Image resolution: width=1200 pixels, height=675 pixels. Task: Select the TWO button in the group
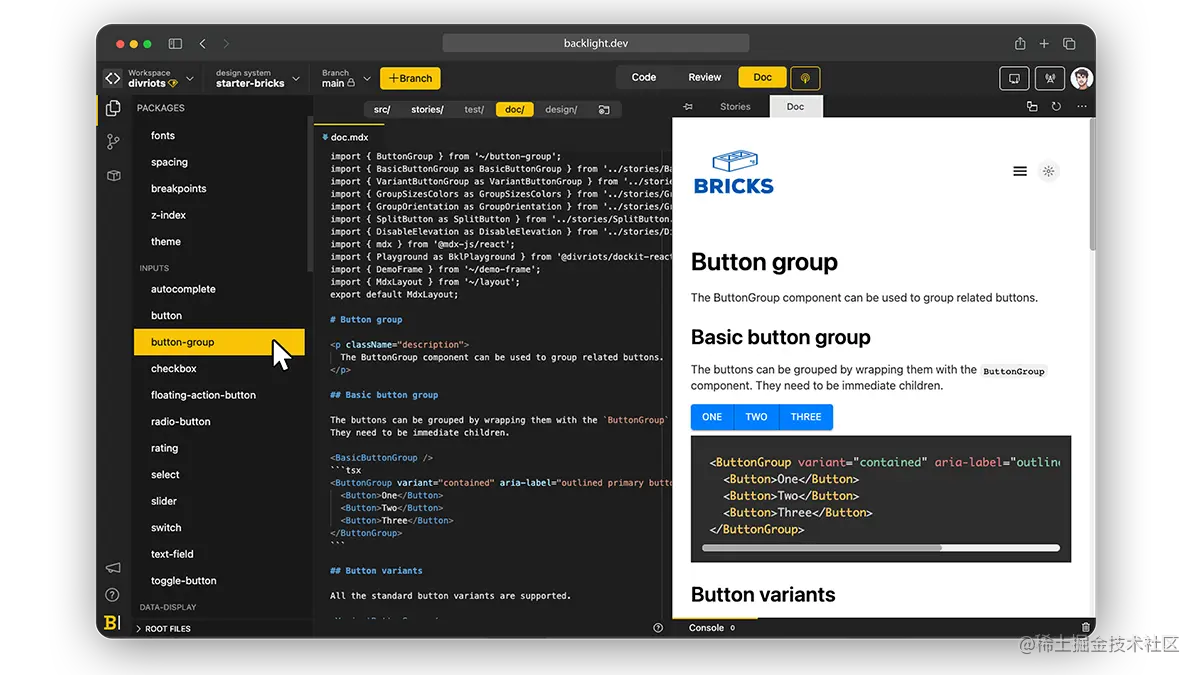pyautogui.click(x=756, y=417)
